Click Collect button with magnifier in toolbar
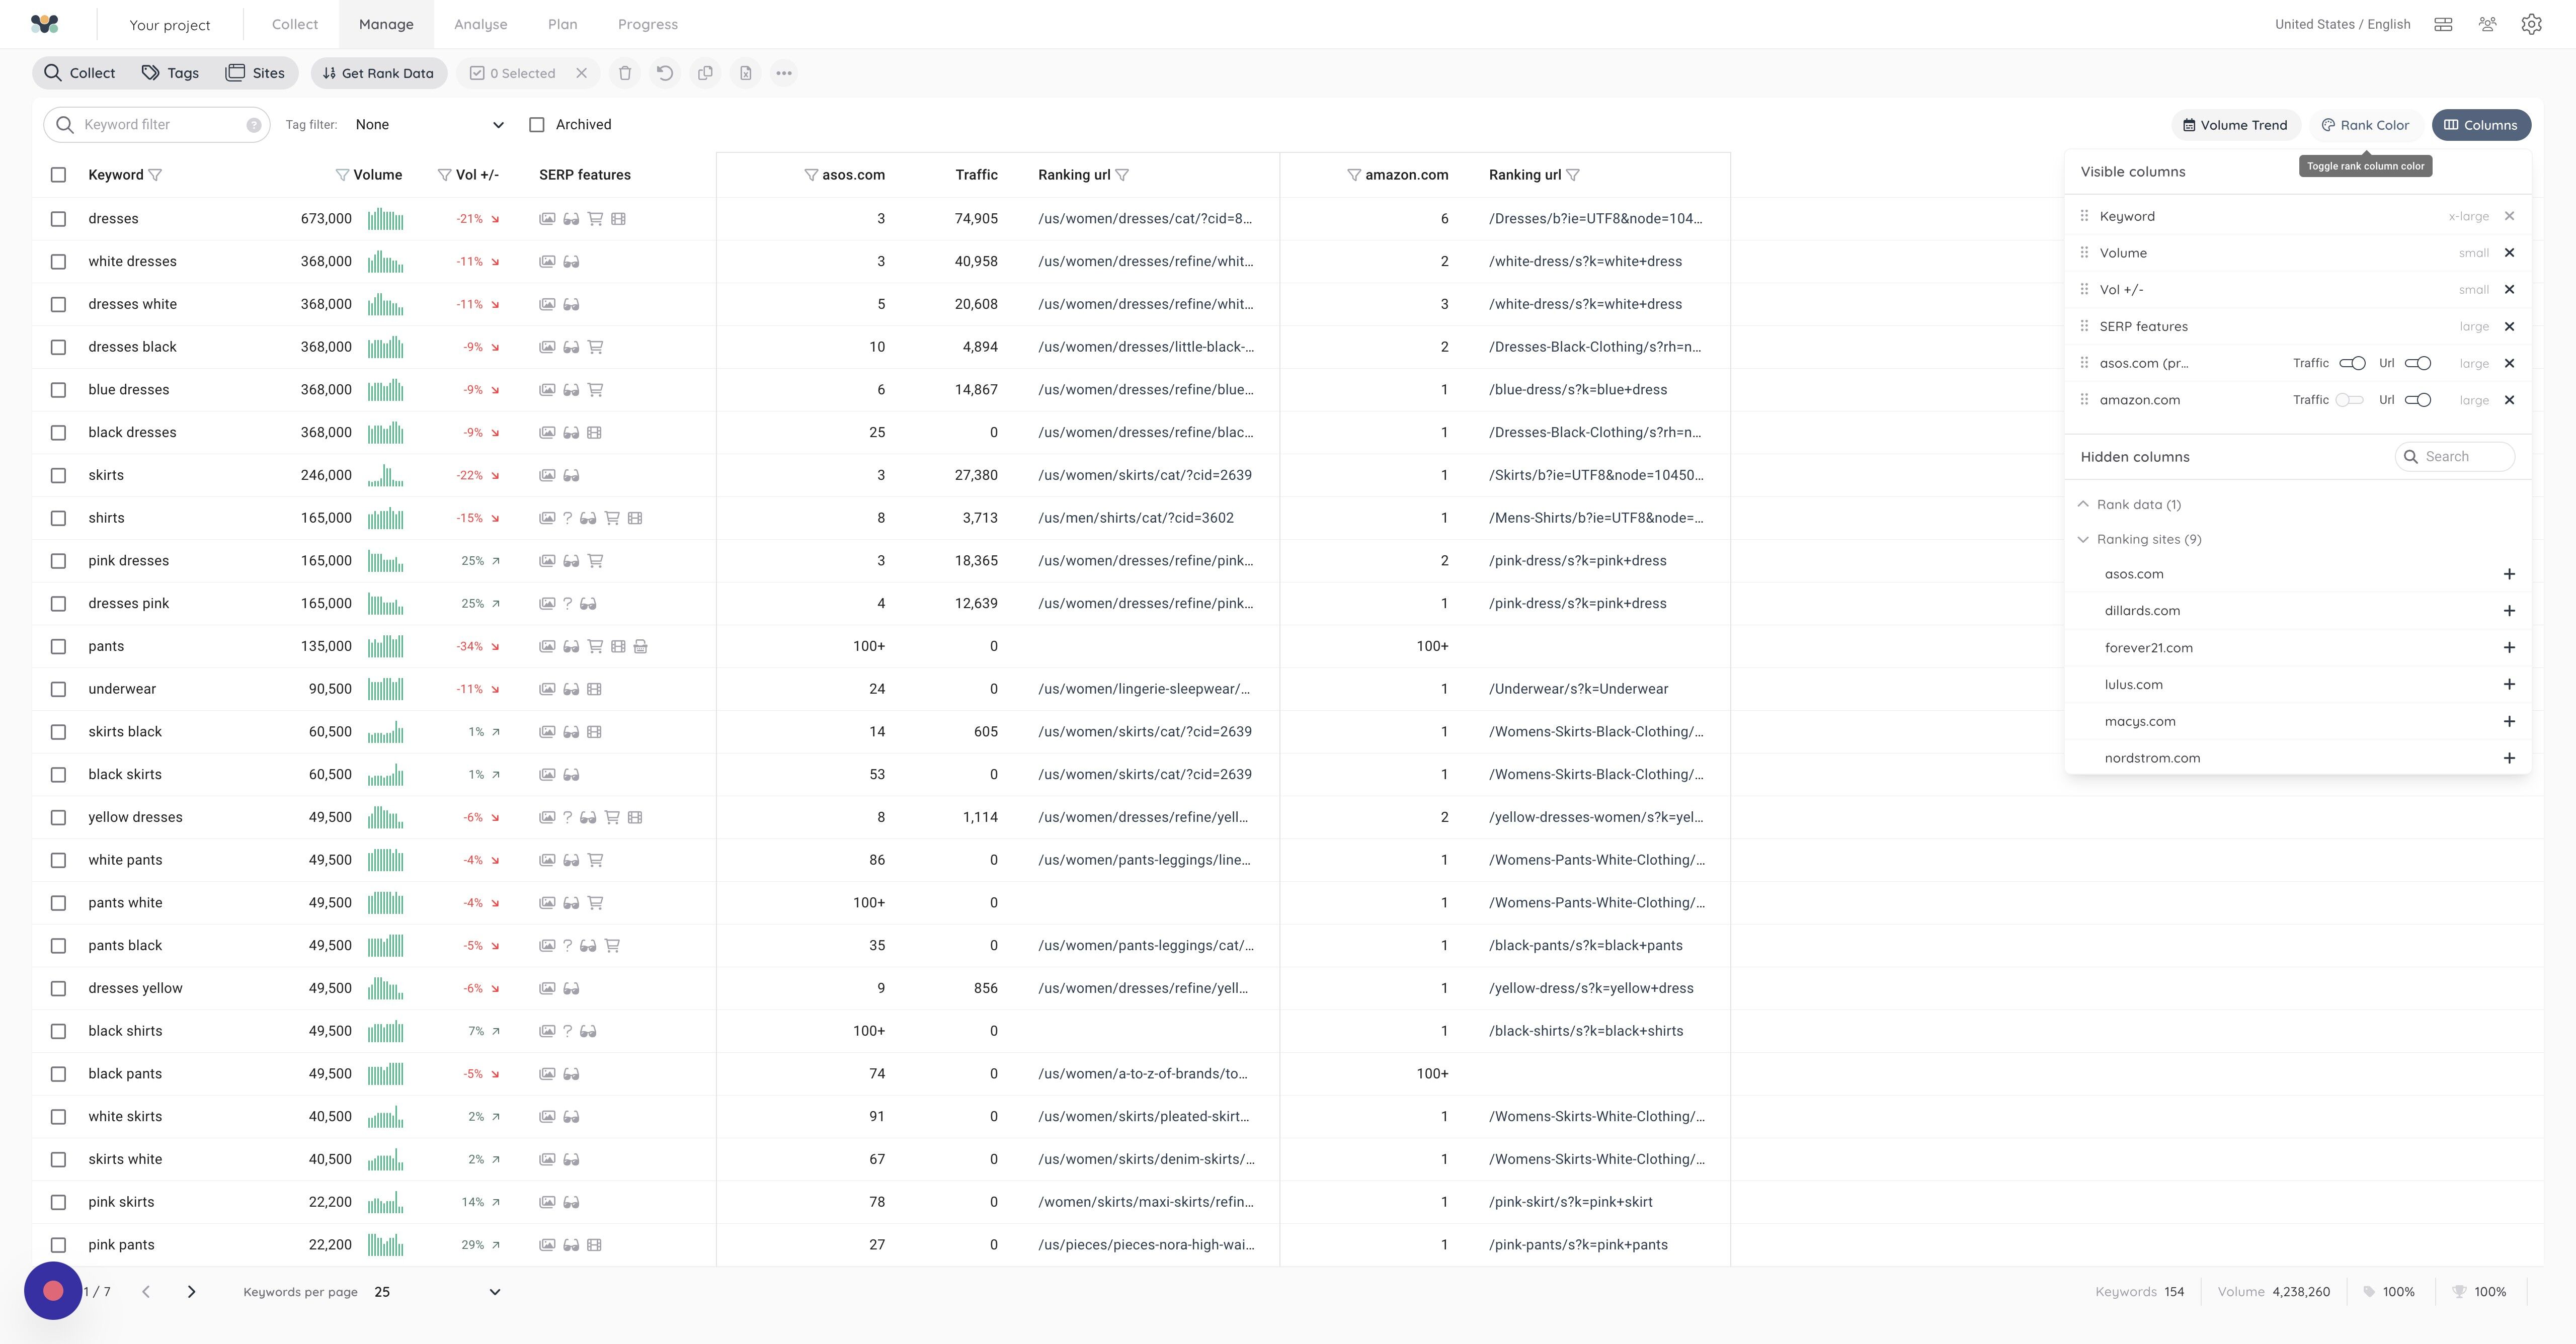This screenshot has width=2576, height=1344. [x=80, y=73]
